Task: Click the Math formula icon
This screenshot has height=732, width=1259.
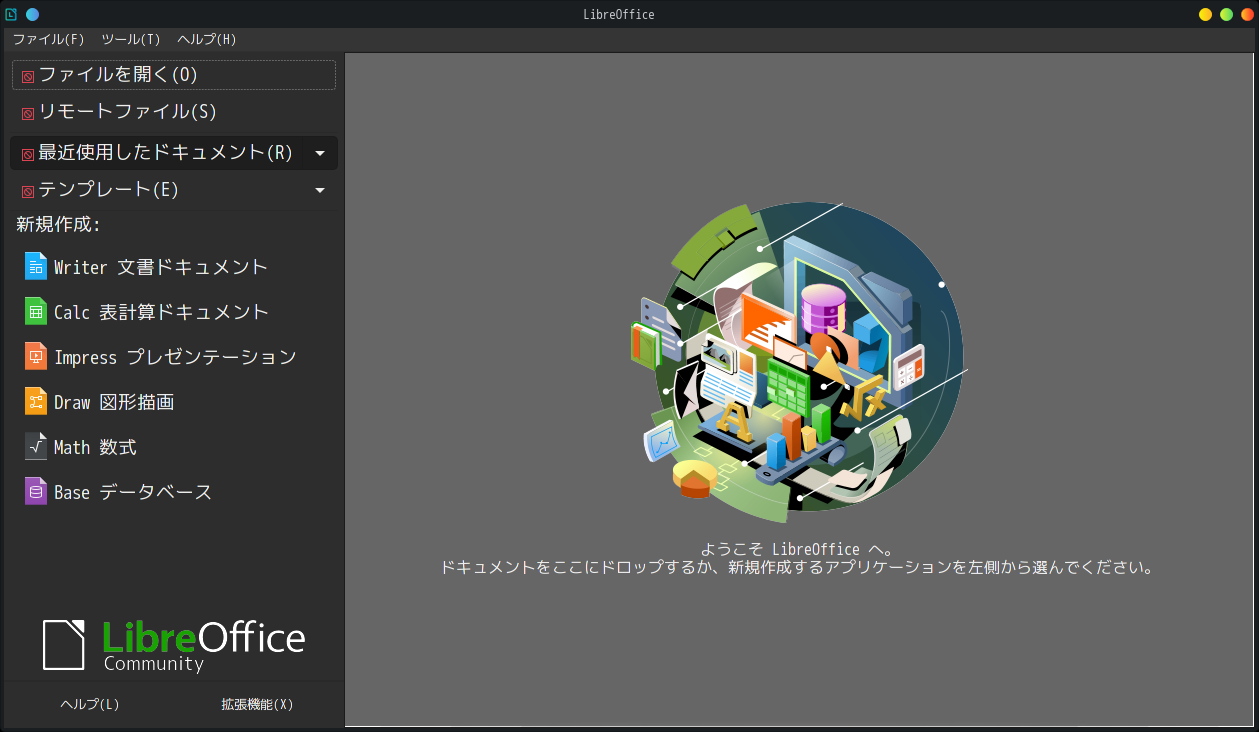Action: click(36, 446)
